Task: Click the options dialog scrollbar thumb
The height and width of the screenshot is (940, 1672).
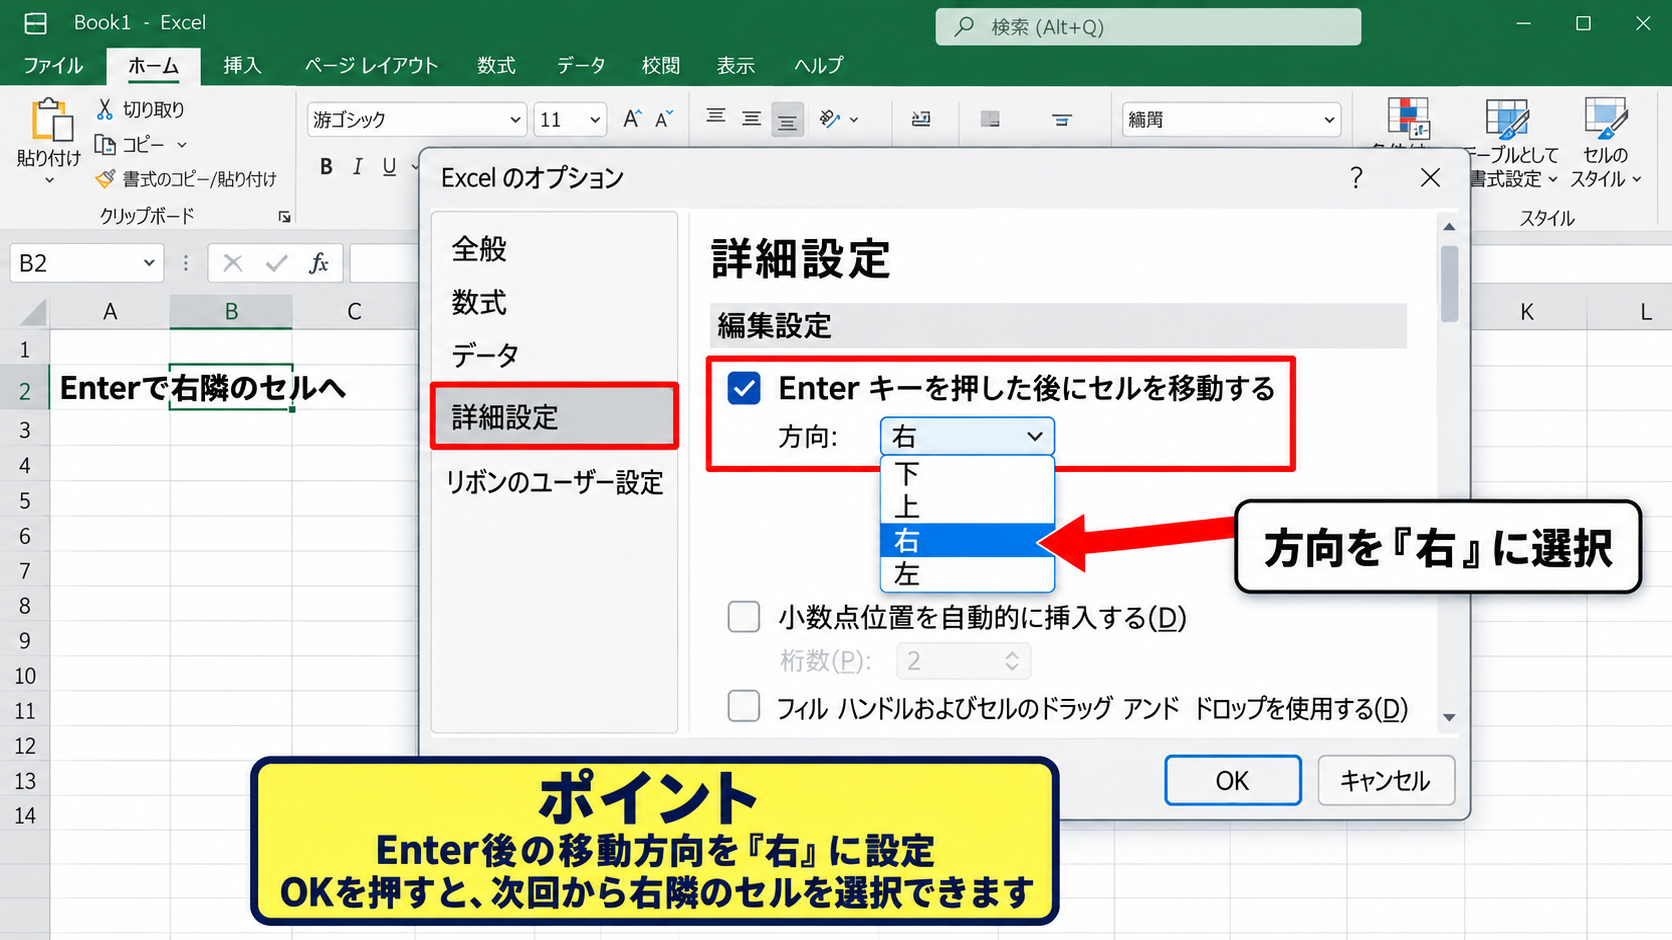Action: tap(1449, 284)
